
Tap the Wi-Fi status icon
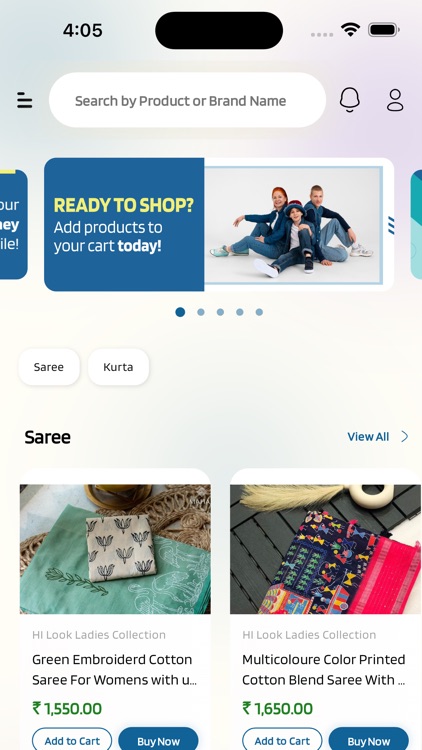351,30
